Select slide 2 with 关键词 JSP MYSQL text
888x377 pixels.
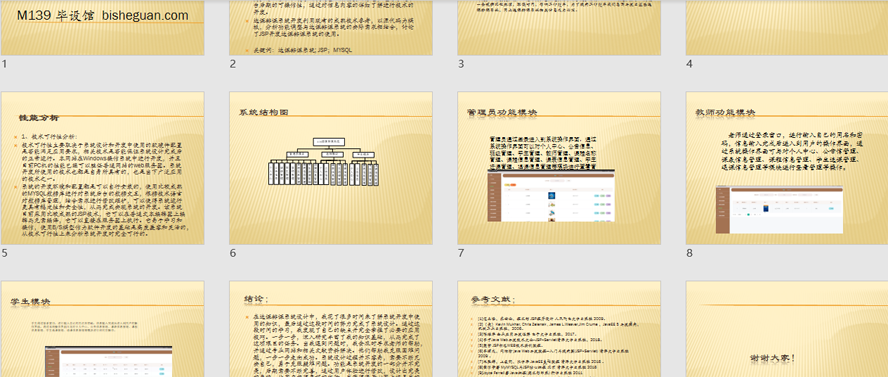[331, 28]
